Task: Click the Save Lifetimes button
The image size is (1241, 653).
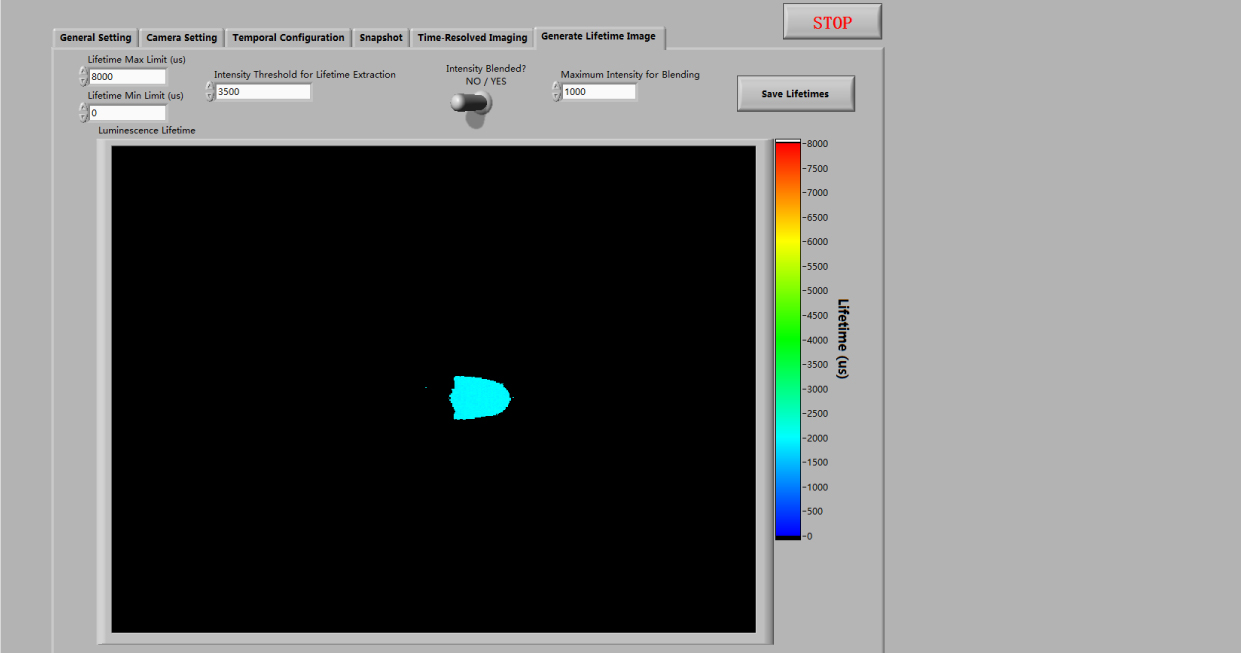Action: click(x=795, y=94)
